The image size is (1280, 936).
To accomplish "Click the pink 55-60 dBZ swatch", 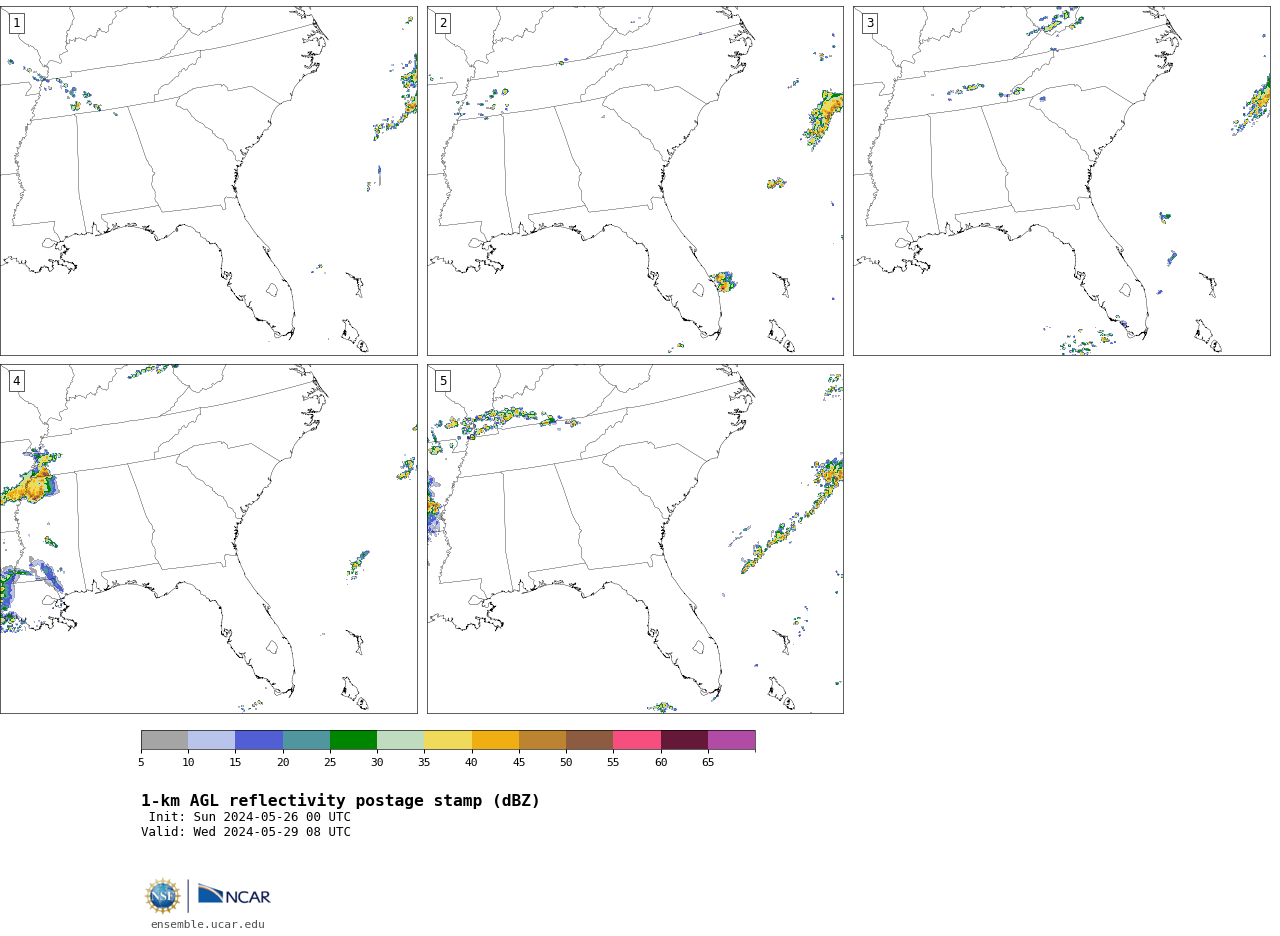I will click(x=637, y=740).
